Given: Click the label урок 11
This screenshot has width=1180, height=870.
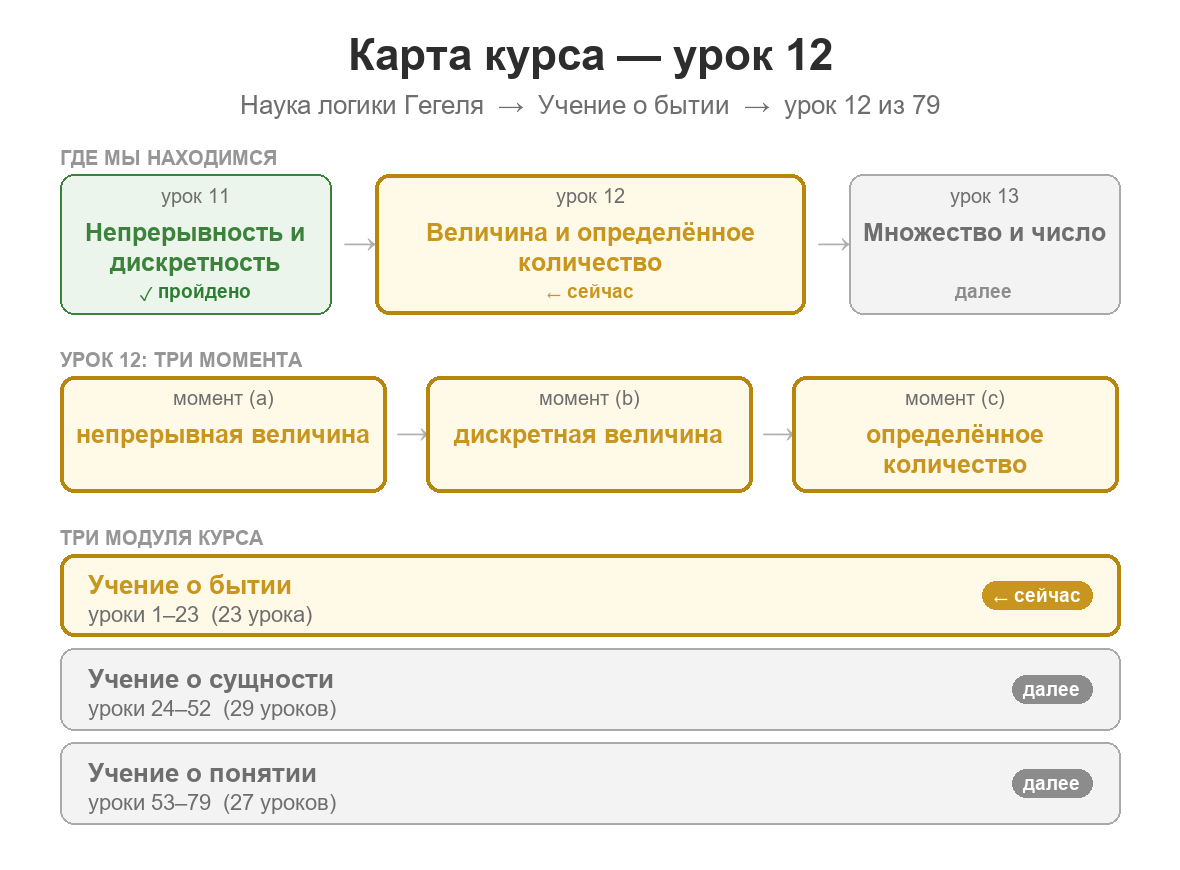Looking at the screenshot, I should [195, 196].
